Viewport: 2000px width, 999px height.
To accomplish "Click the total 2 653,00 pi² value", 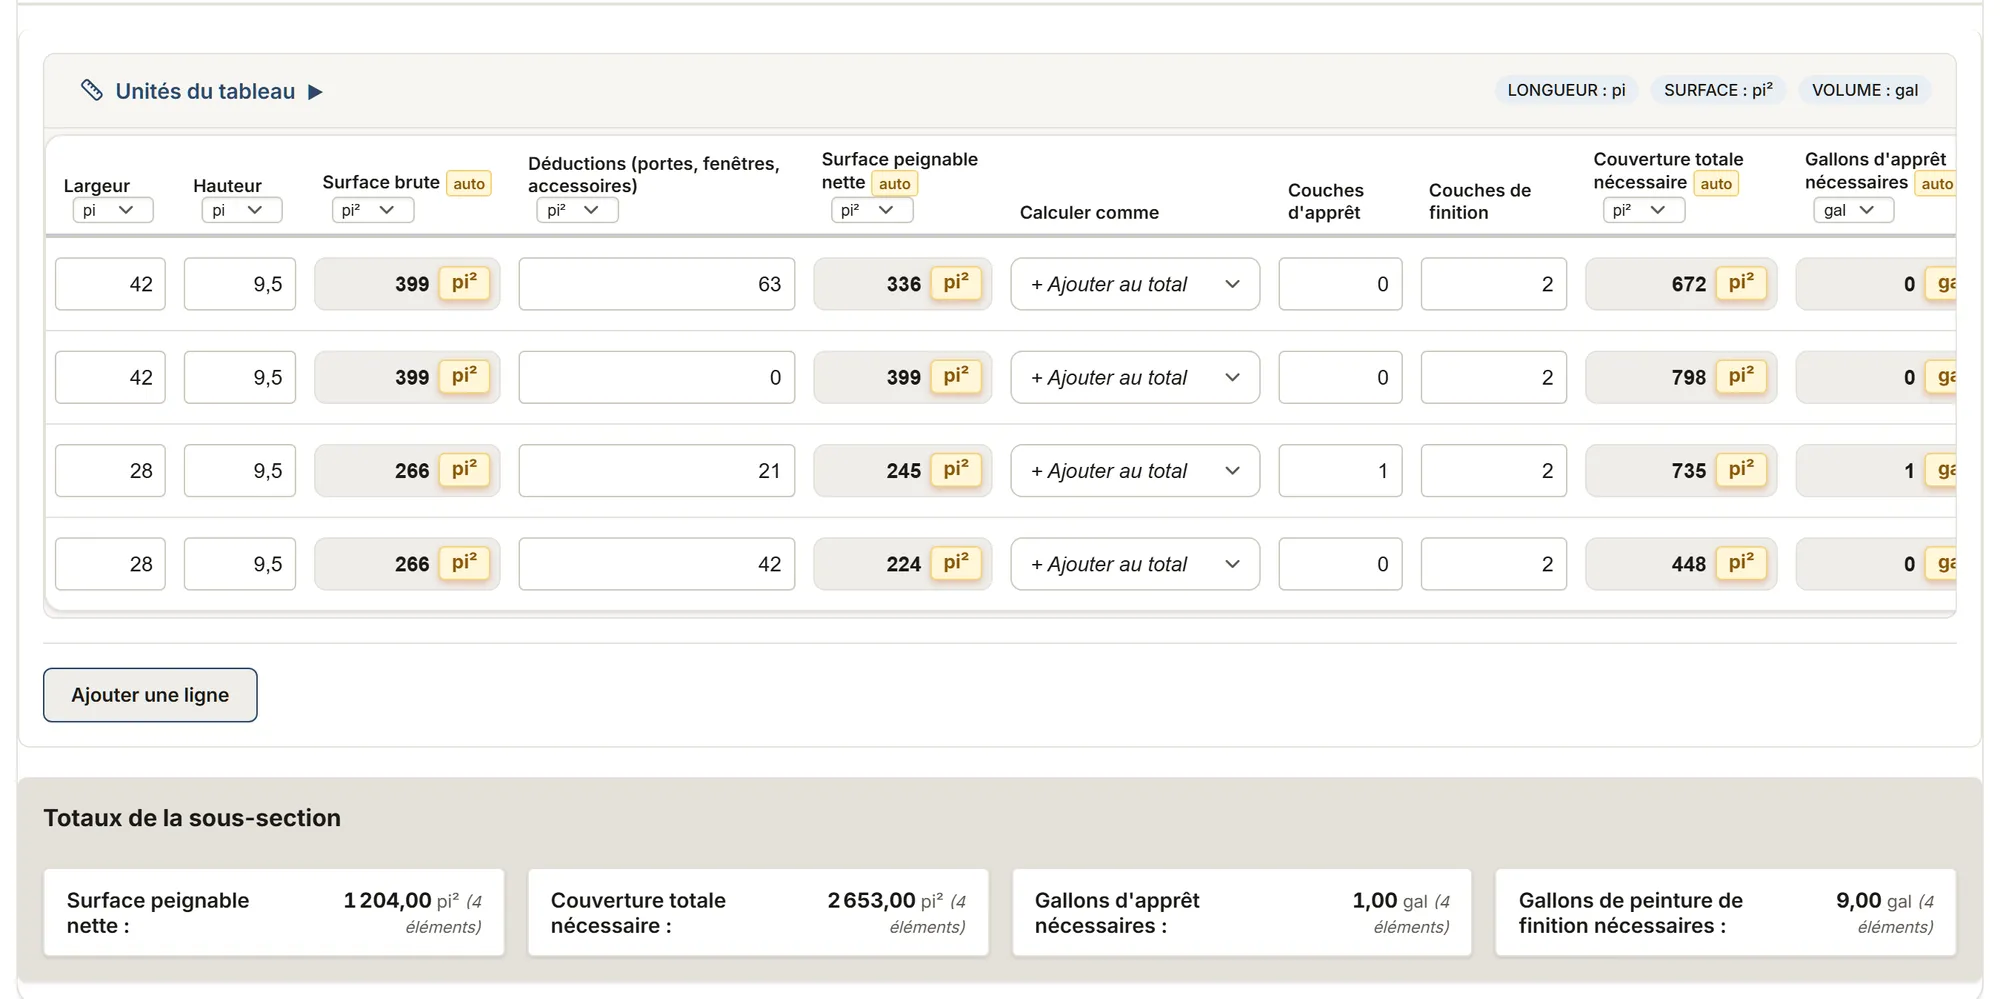I will (885, 901).
